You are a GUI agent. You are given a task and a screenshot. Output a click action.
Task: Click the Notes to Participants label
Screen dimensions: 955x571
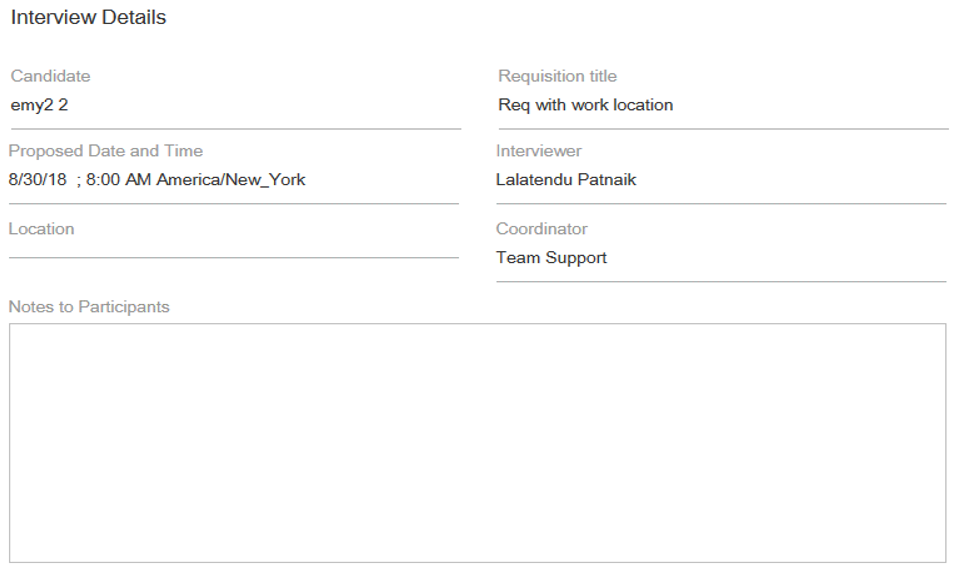[x=89, y=307]
